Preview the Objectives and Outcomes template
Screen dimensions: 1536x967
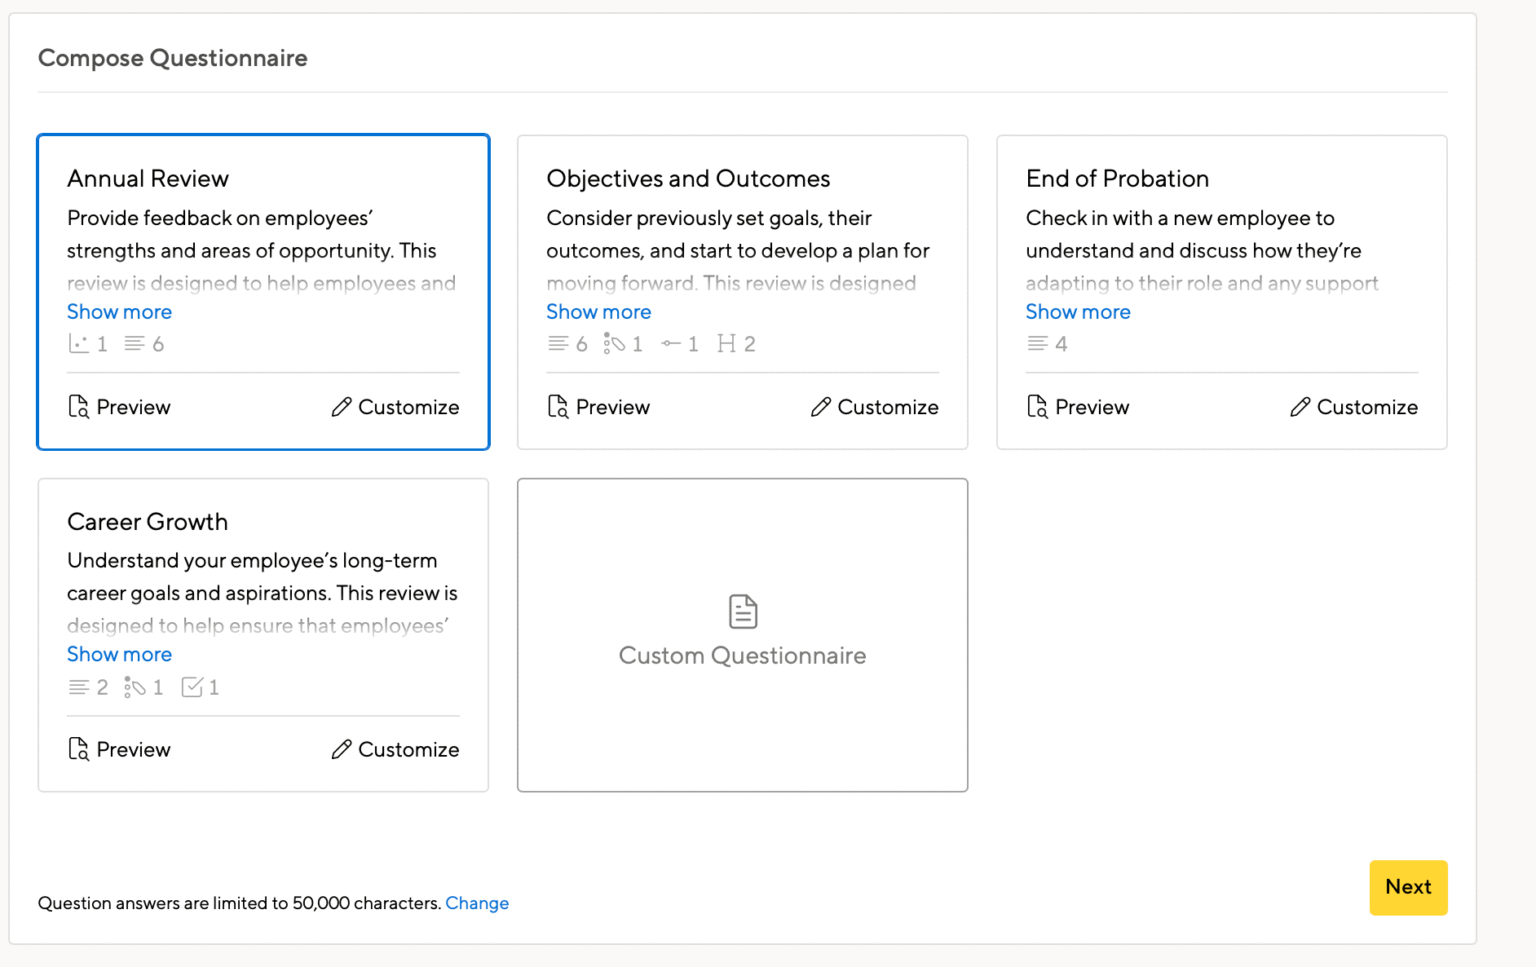tap(598, 407)
